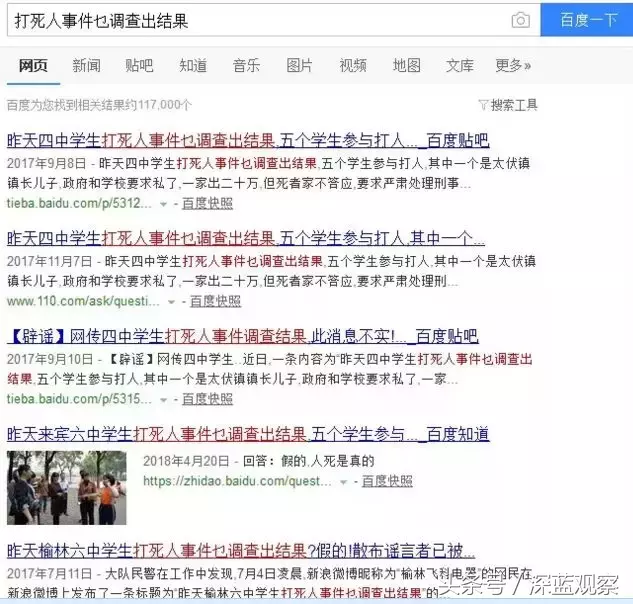
Task: Expand dropdown arrow after tieba.baidu.com/p/5312
Action: click(163, 204)
